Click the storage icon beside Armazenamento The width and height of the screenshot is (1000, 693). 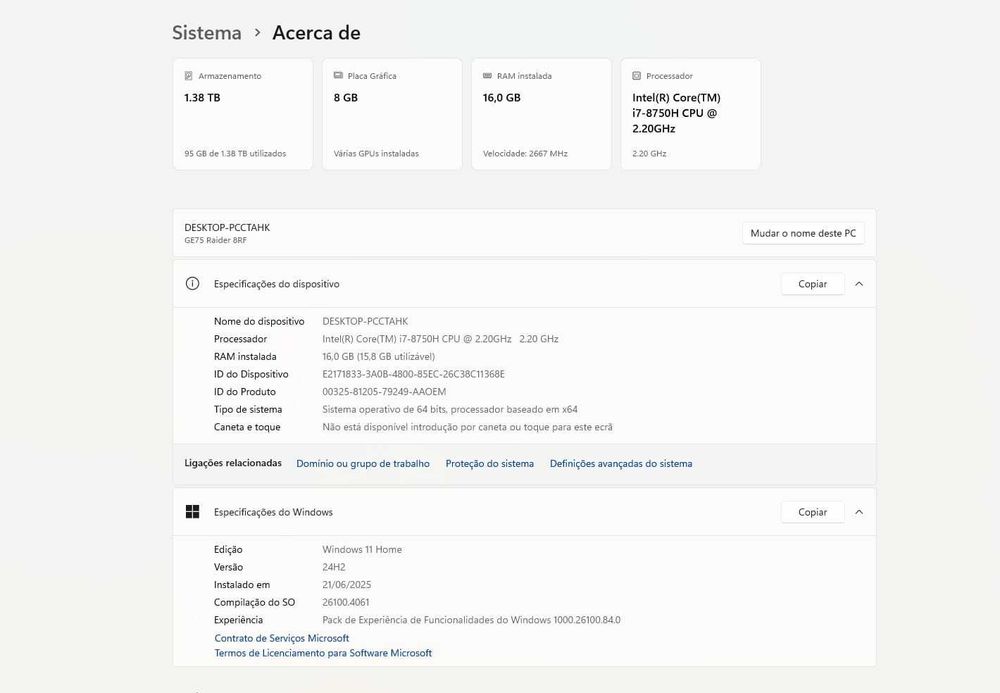[188, 76]
